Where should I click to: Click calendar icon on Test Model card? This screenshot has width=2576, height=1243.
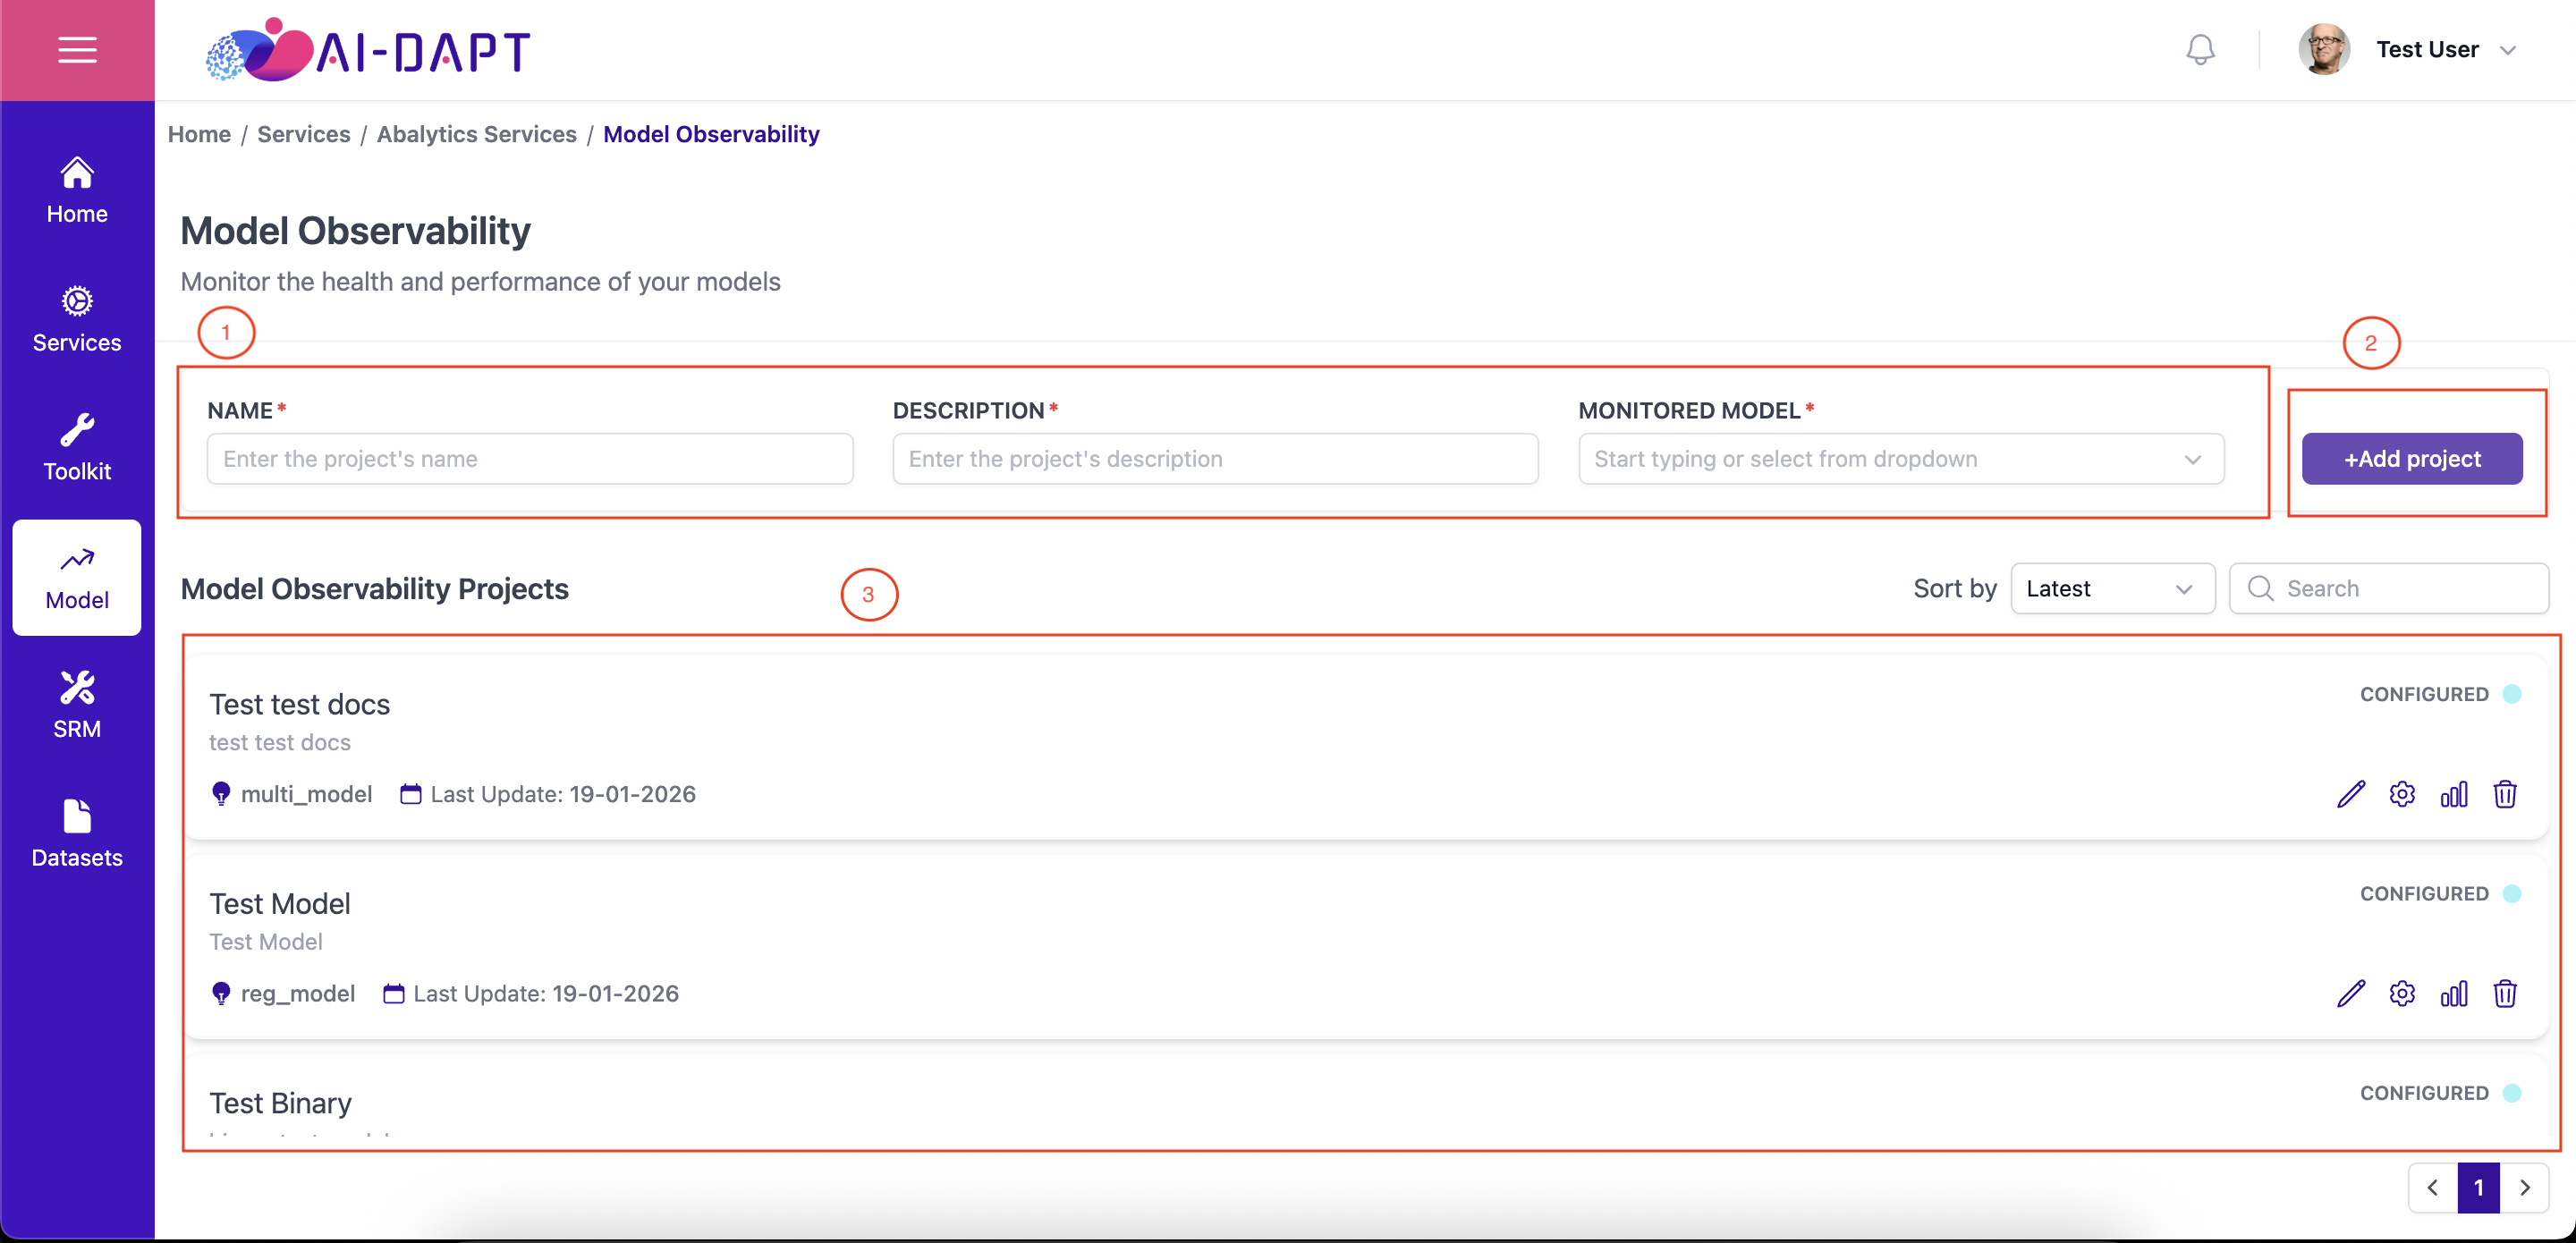pyautogui.click(x=394, y=994)
